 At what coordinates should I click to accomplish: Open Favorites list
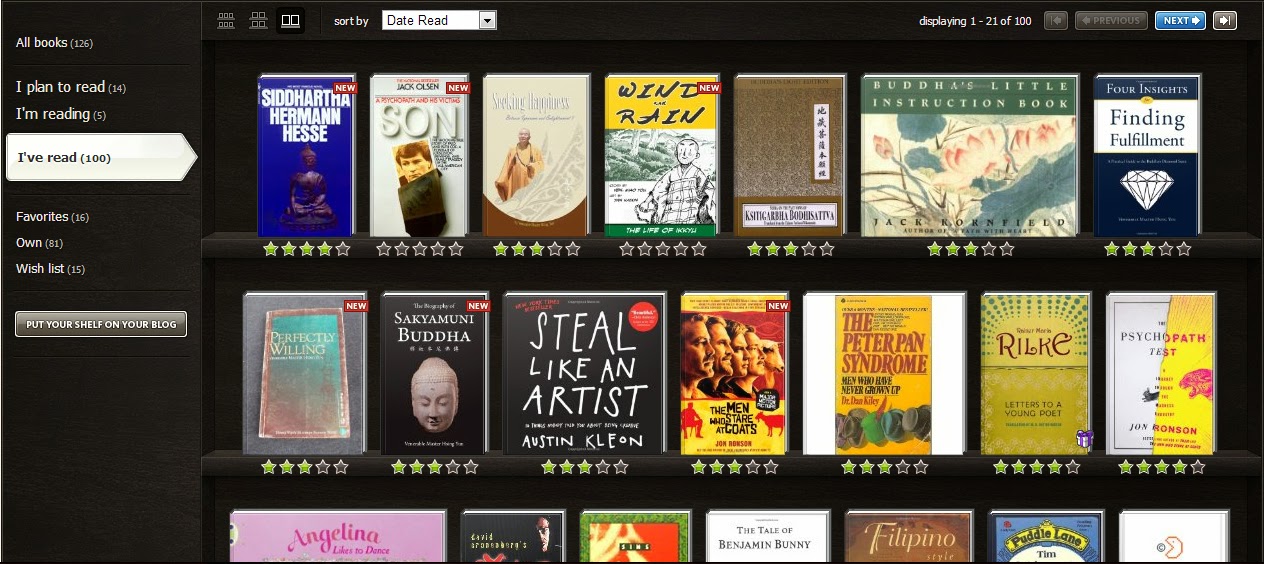[x=52, y=217]
